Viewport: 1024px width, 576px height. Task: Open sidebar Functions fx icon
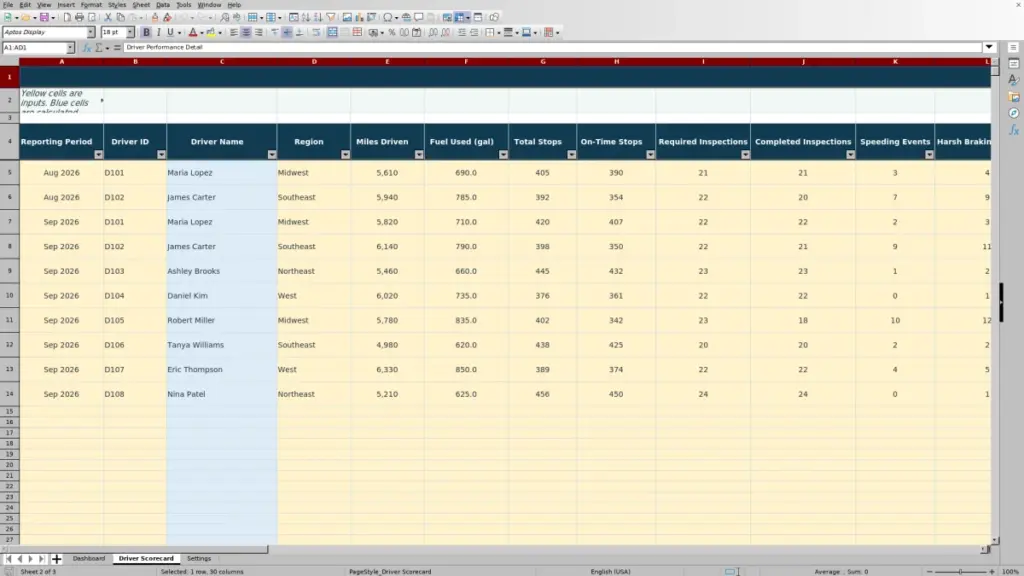[x=1014, y=130]
